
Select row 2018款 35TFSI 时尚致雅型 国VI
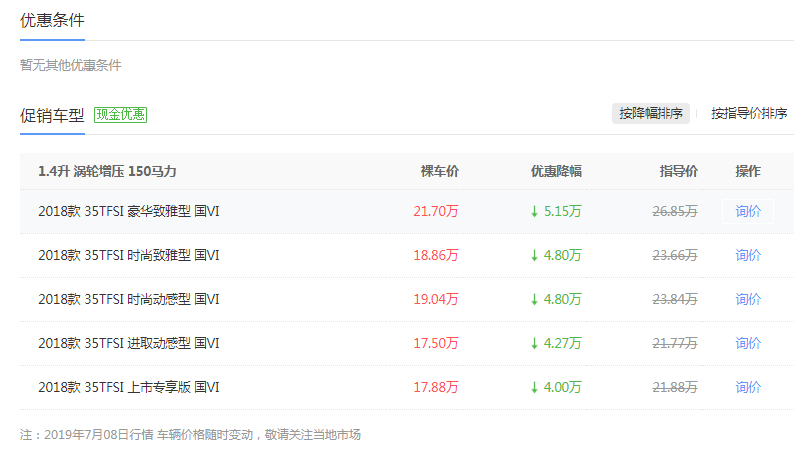click(407, 256)
